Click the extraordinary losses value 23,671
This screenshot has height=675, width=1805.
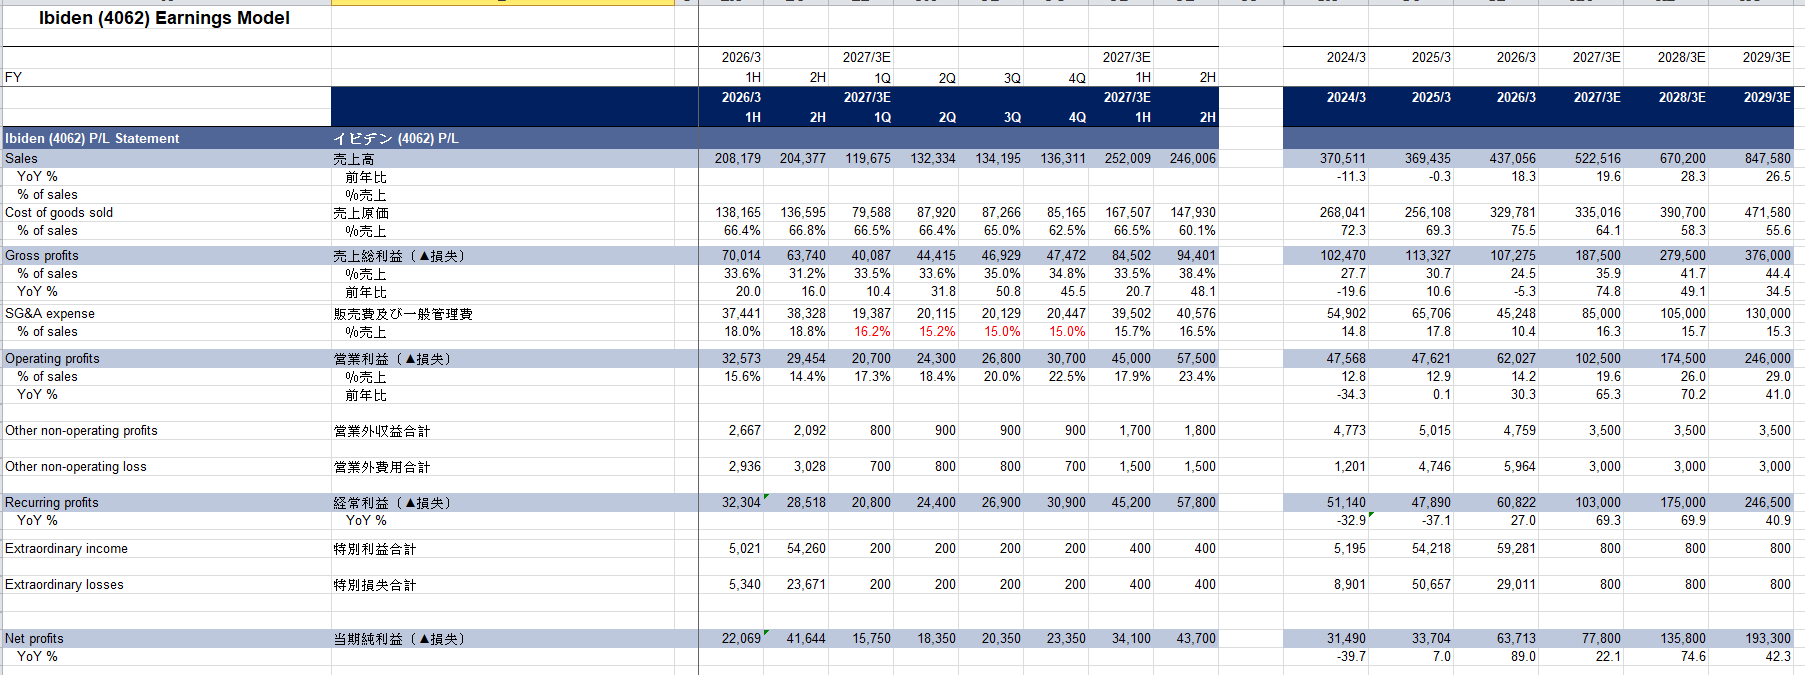point(806,584)
